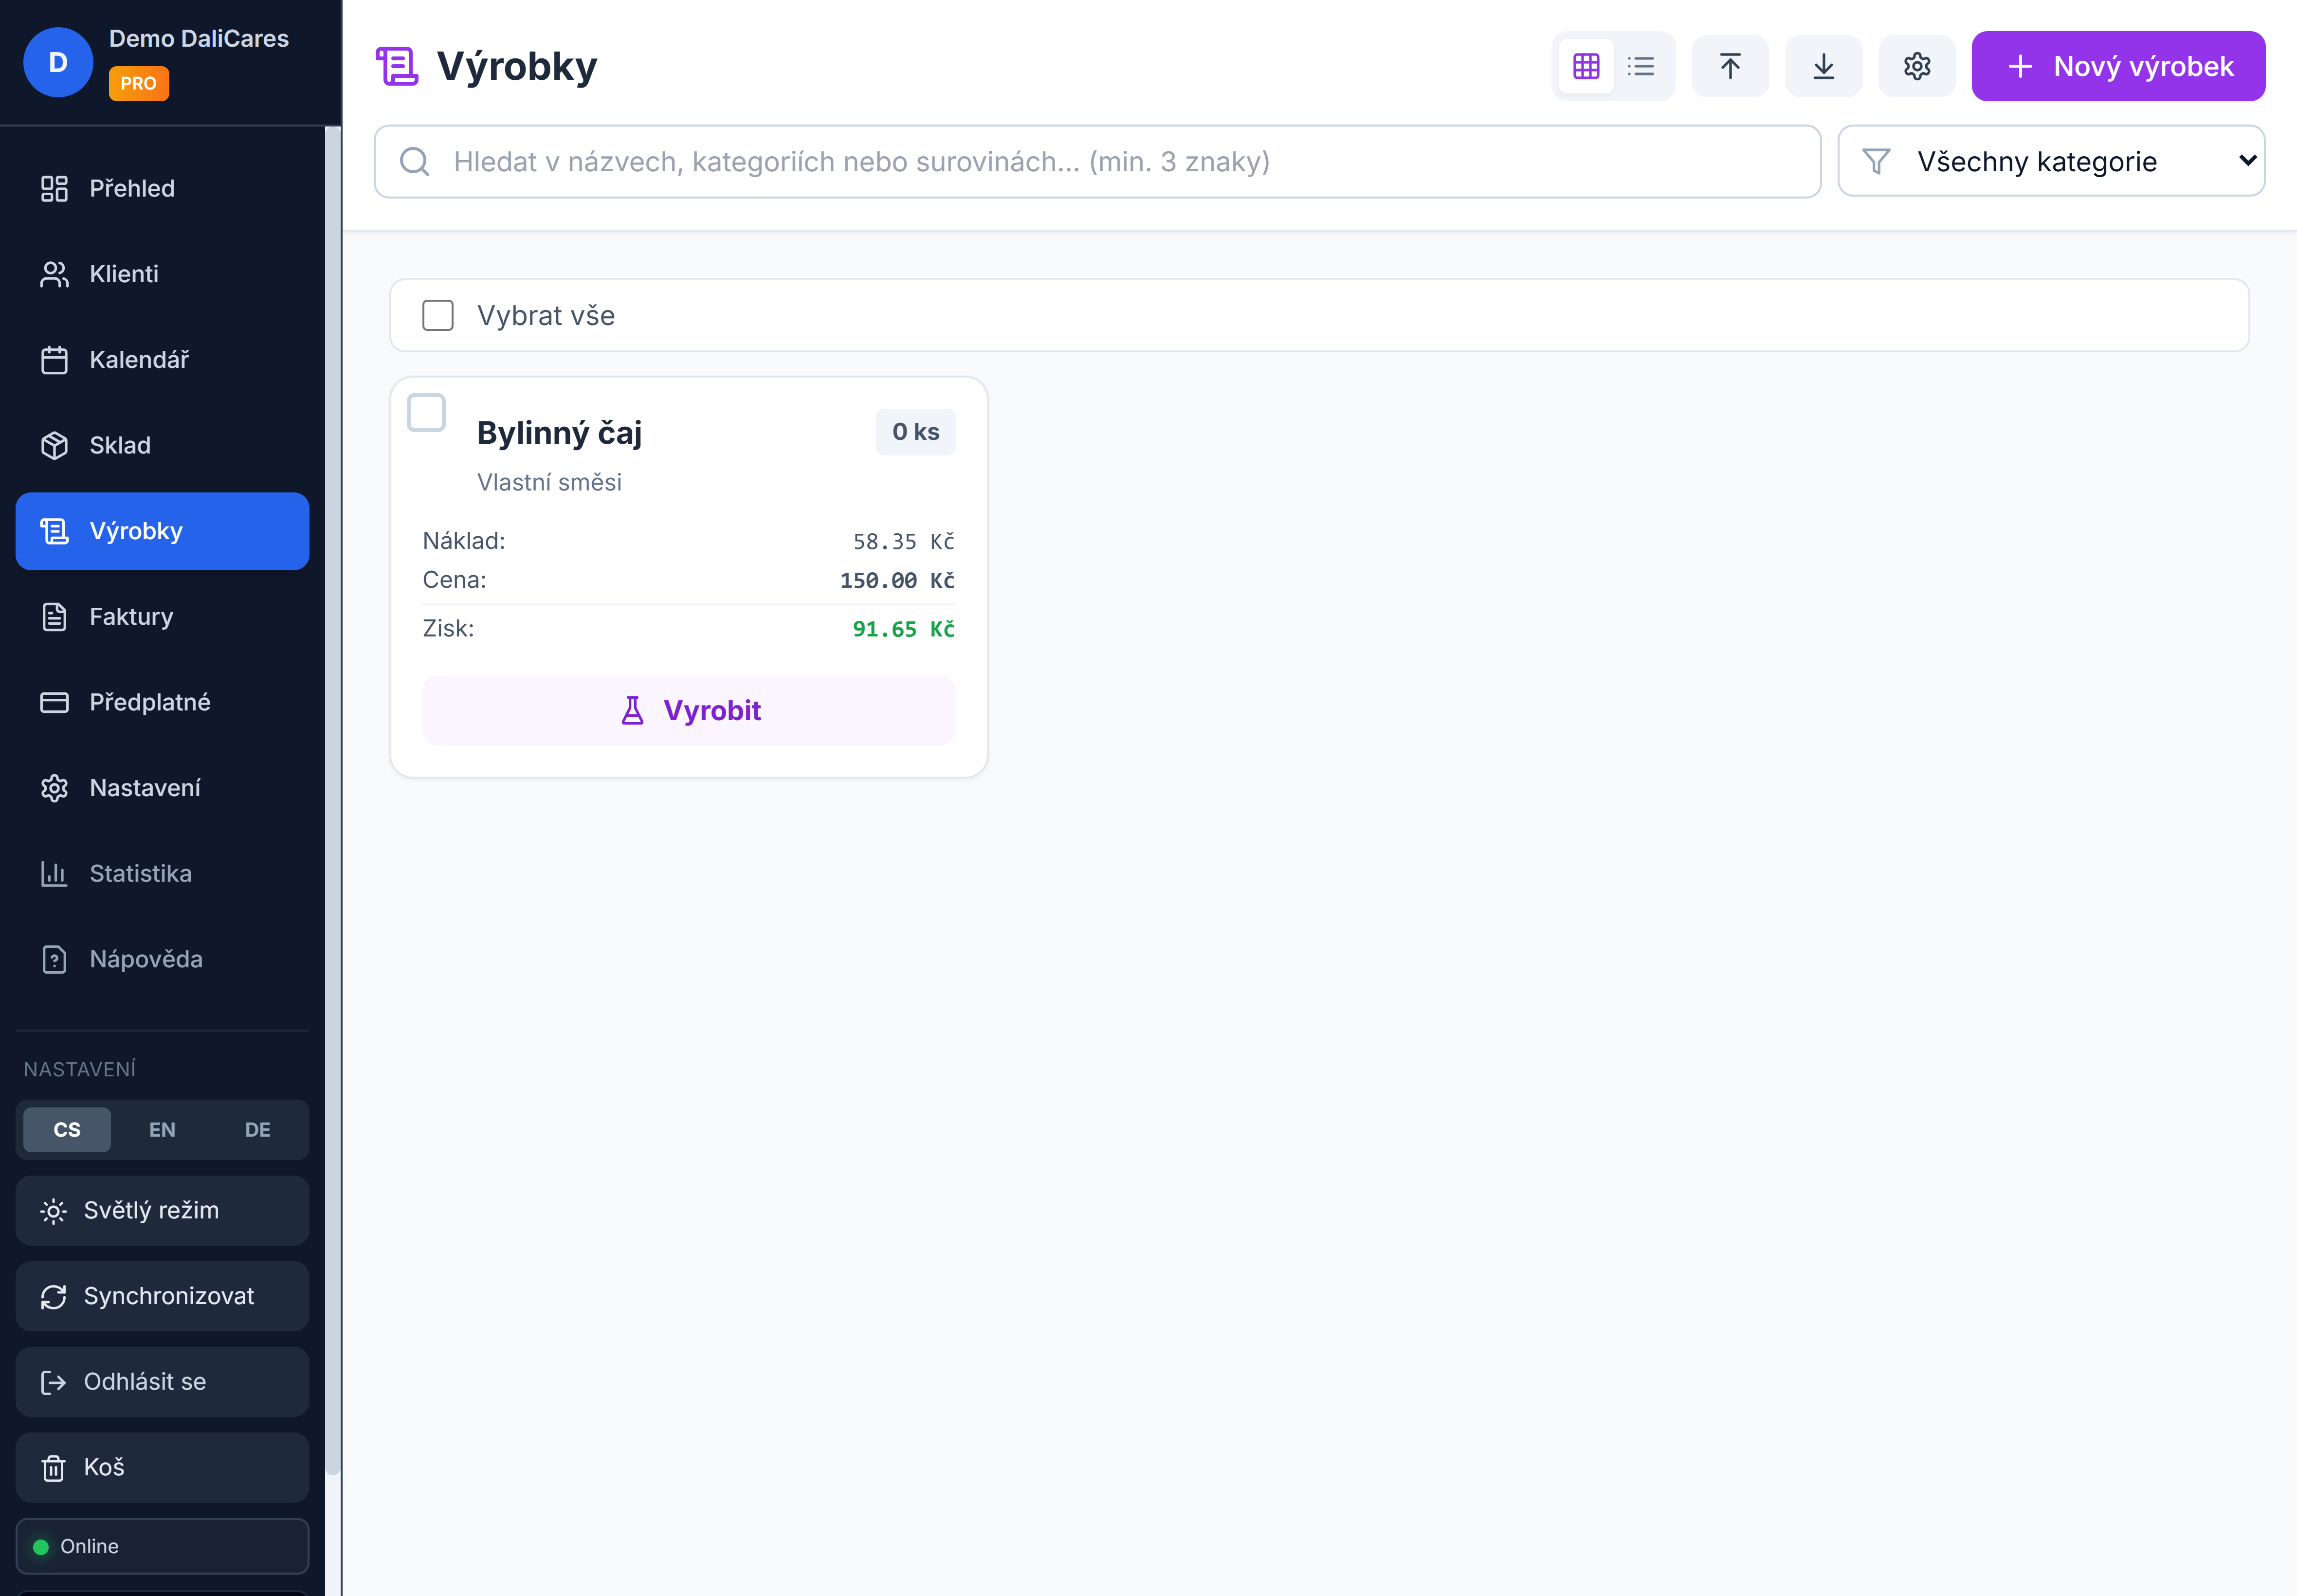Screen dimensions: 2297x1596
Task: Click the D user avatar
Action: (x=58, y=62)
